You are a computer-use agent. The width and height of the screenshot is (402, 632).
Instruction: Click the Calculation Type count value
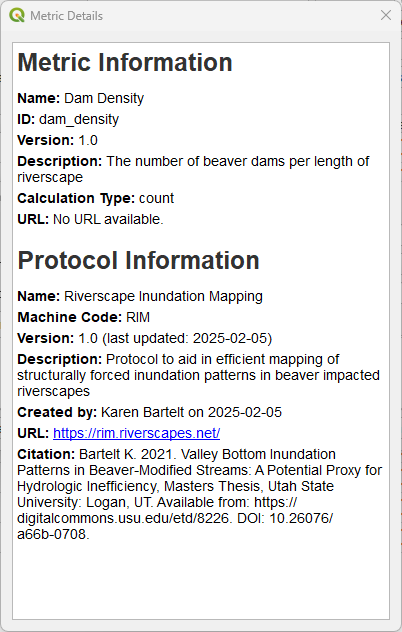point(156,198)
